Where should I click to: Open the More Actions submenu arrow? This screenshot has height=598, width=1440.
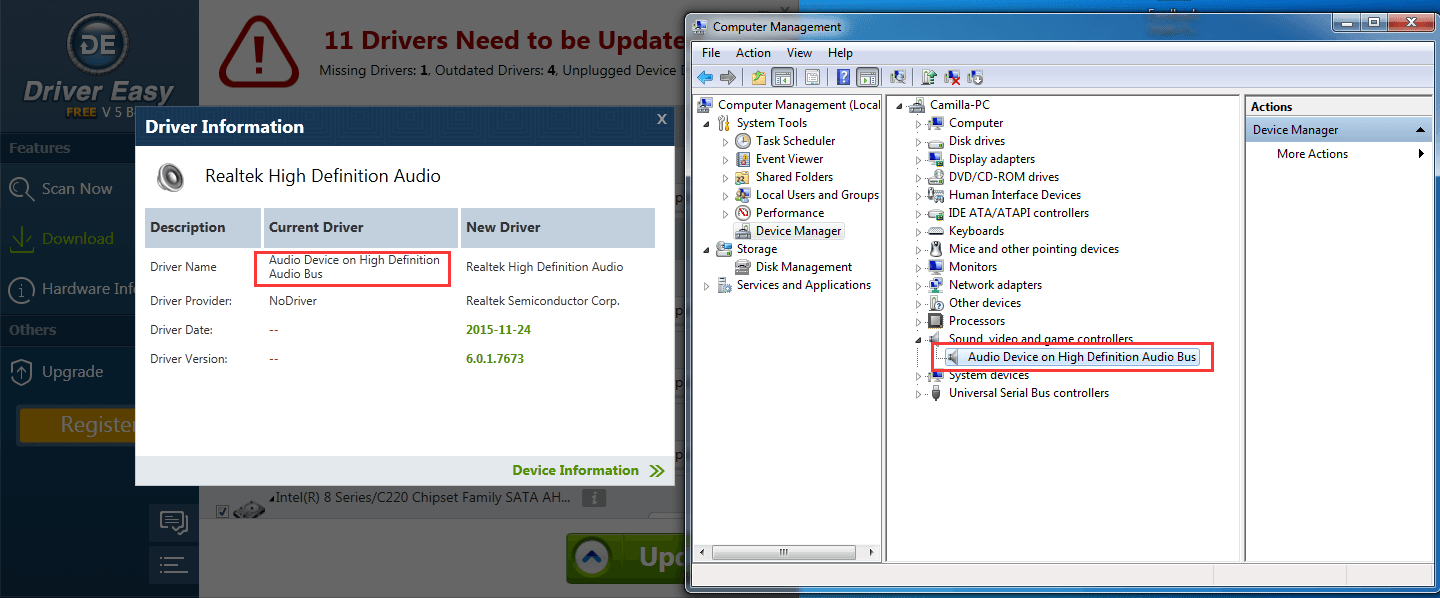pyautogui.click(x=1421, y=154)
